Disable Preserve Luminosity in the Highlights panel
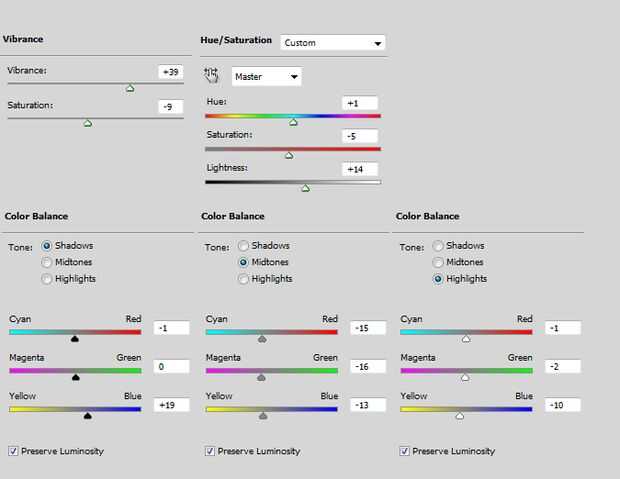620x479 pixels. (x=405, y=451)
